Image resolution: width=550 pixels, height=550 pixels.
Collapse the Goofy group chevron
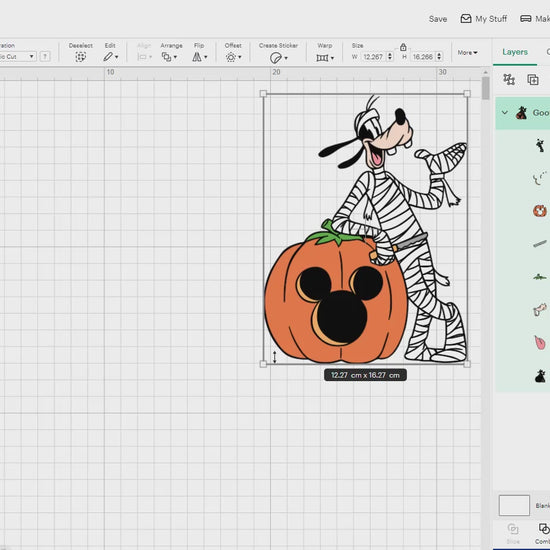click(505, 113)
